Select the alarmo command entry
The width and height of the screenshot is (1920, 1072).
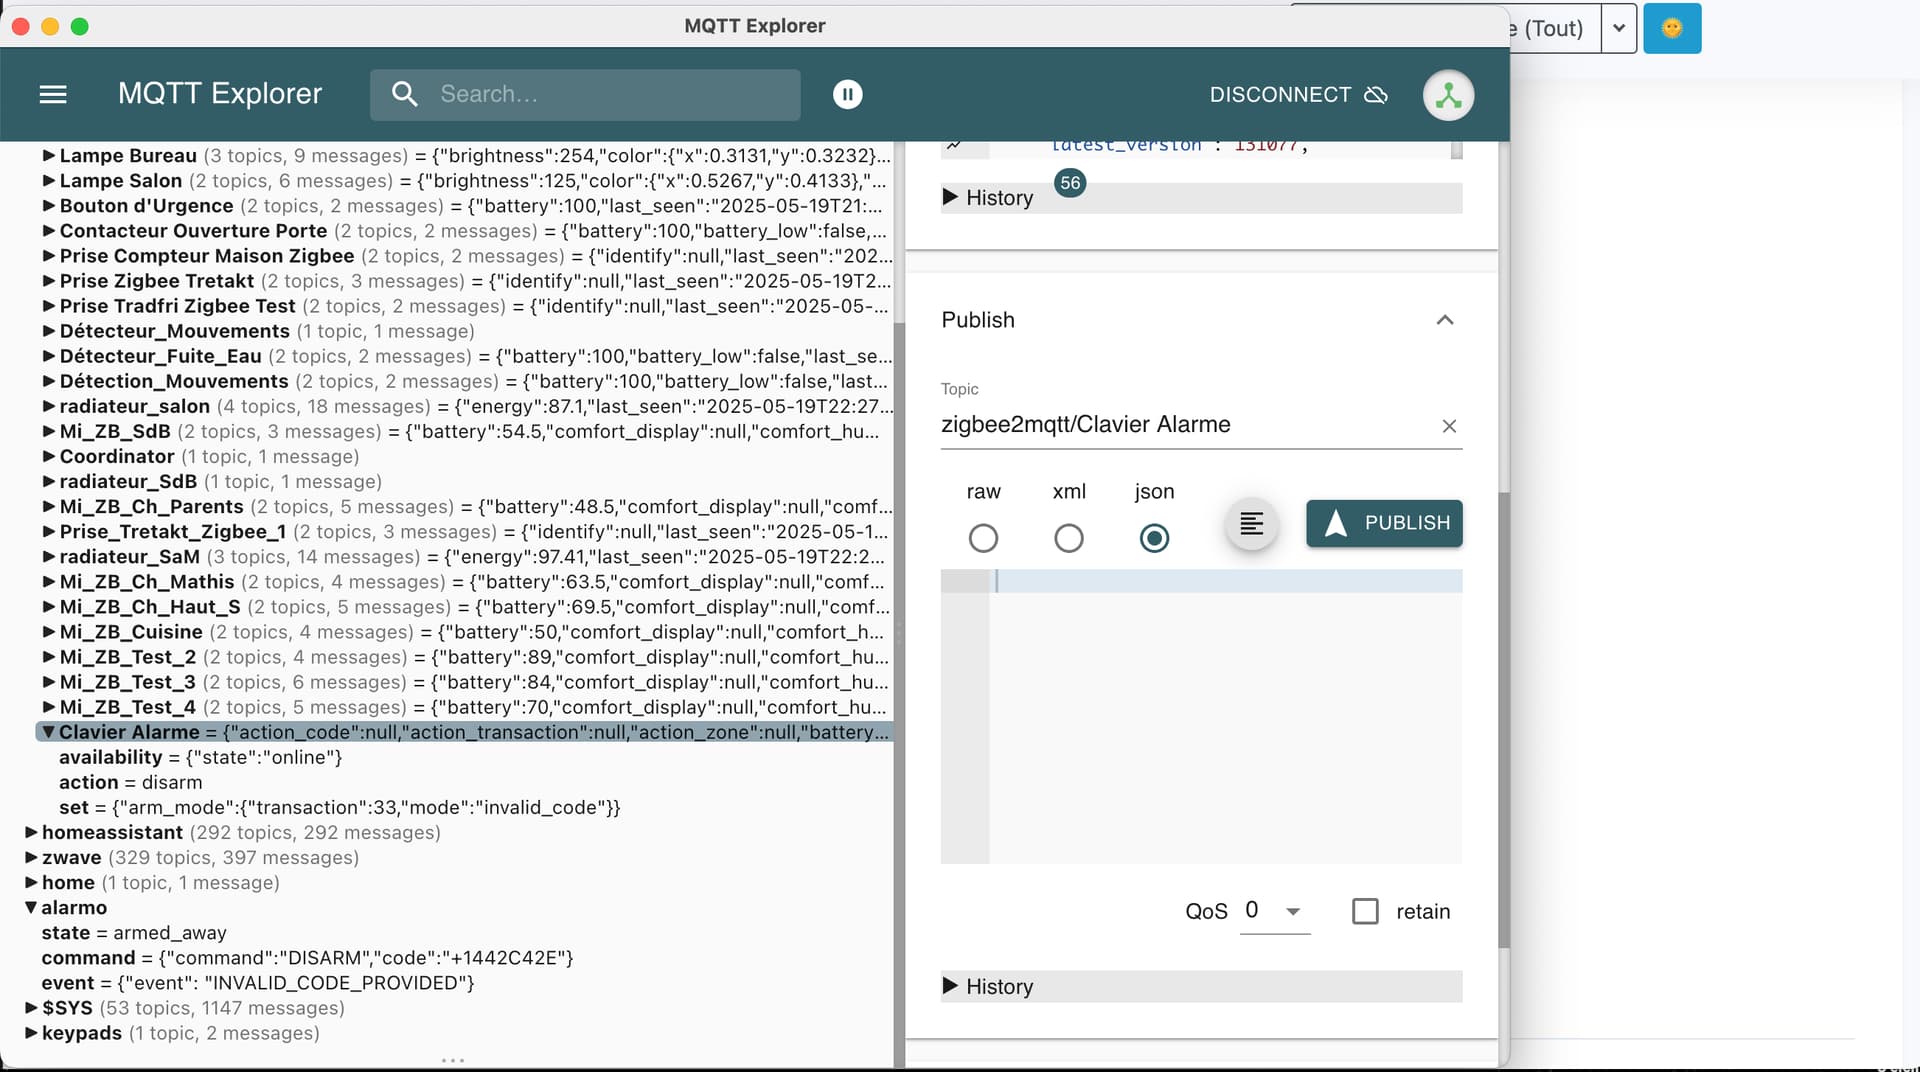[307, 958]
